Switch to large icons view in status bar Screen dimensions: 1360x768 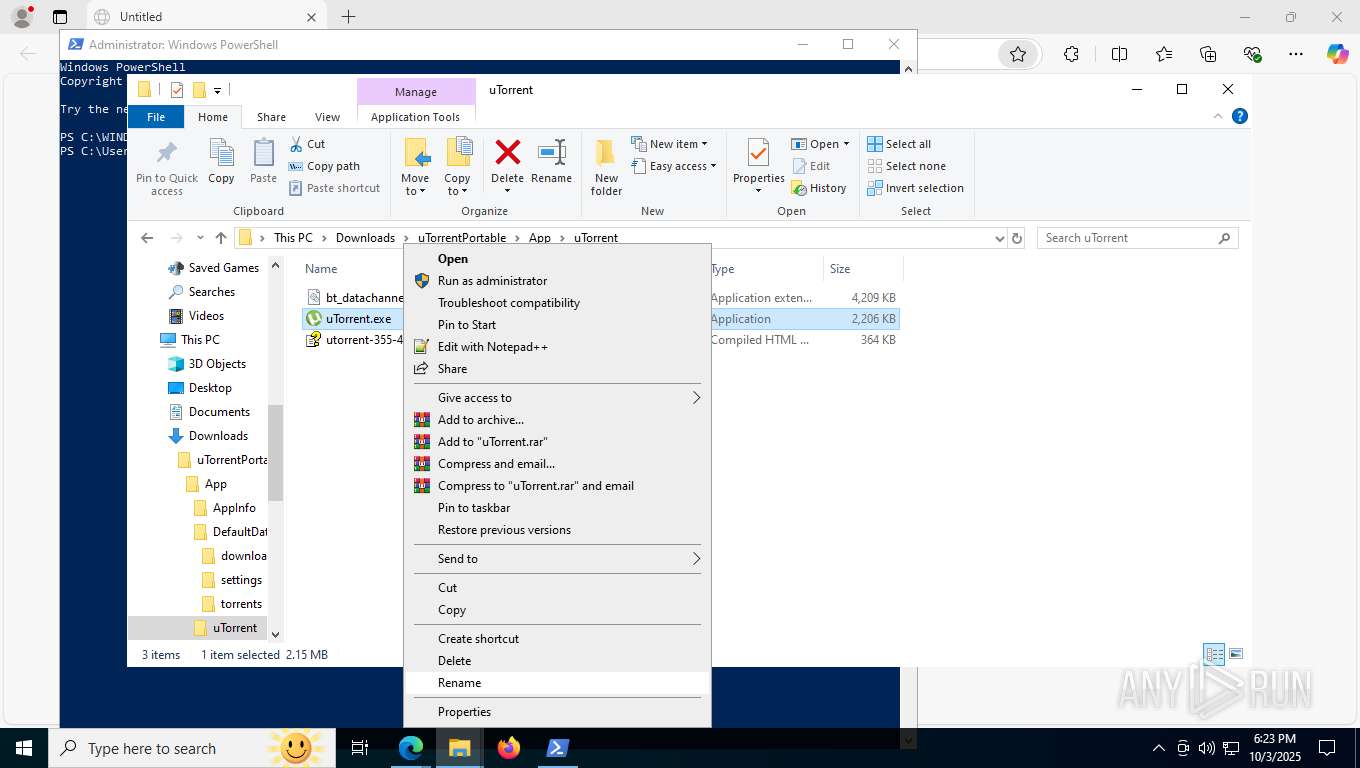click(x=1236, y=654)
